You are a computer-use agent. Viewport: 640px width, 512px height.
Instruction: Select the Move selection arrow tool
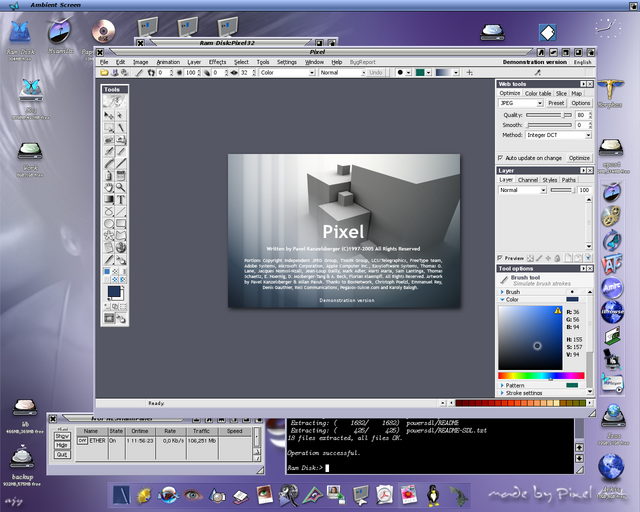point(109,116)
